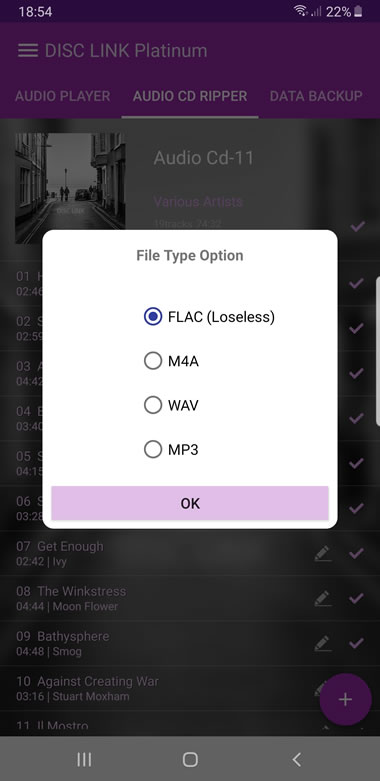Switch to DATA BACKUP tab
Screen dimensions: 380x781
click(x=316, y=96)
